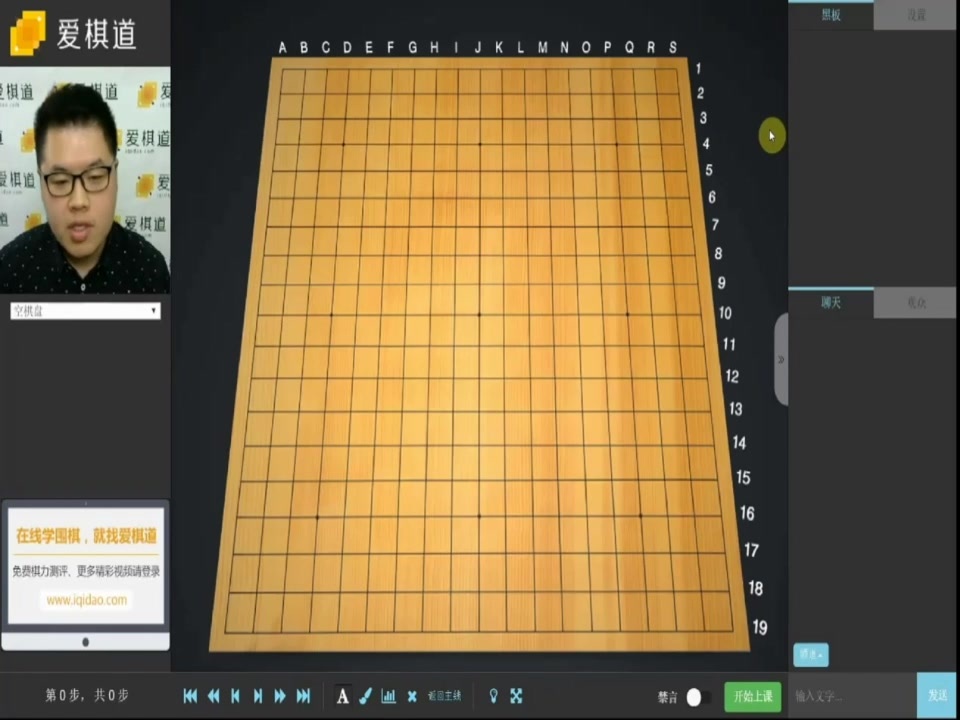
Task: Step back one move
Action: pyautogui.click(x=235, y=696)
